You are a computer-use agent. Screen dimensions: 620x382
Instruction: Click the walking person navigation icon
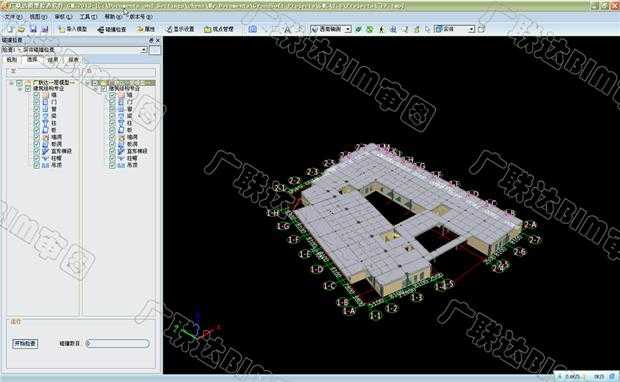tap(381, 29)
